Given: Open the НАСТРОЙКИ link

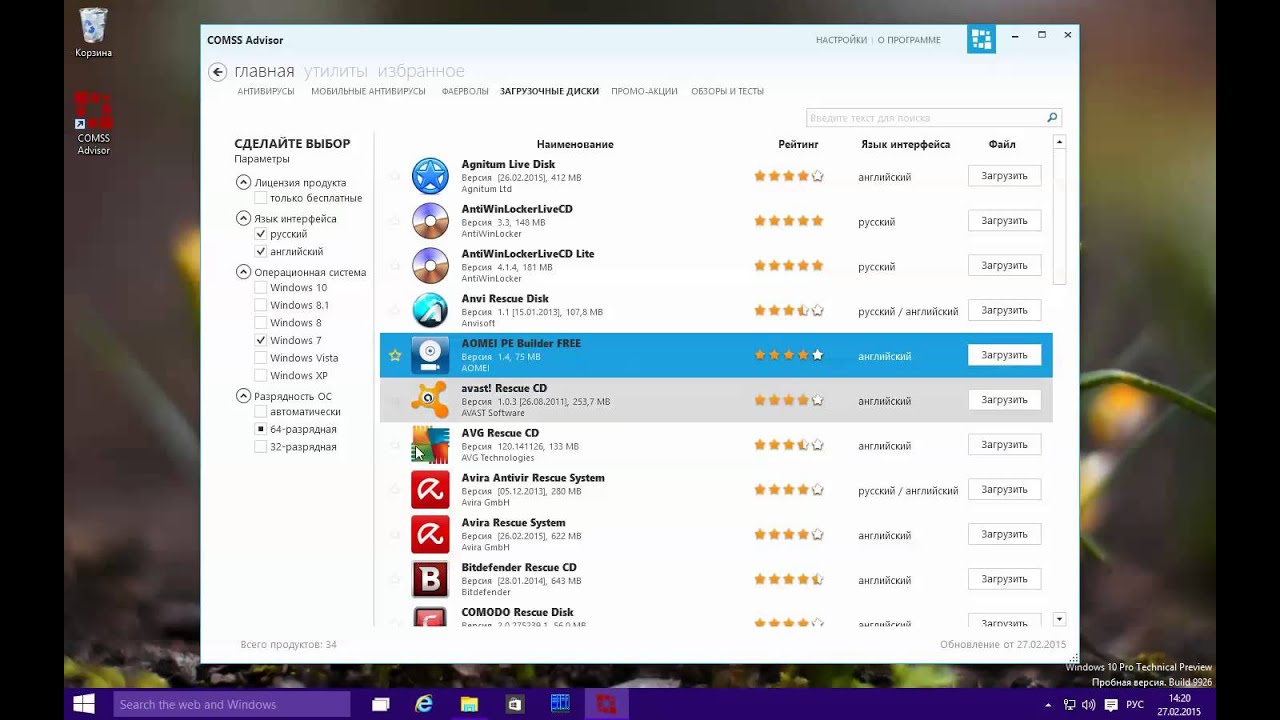Looking at the screenshot, I should [x=841, y=40].
